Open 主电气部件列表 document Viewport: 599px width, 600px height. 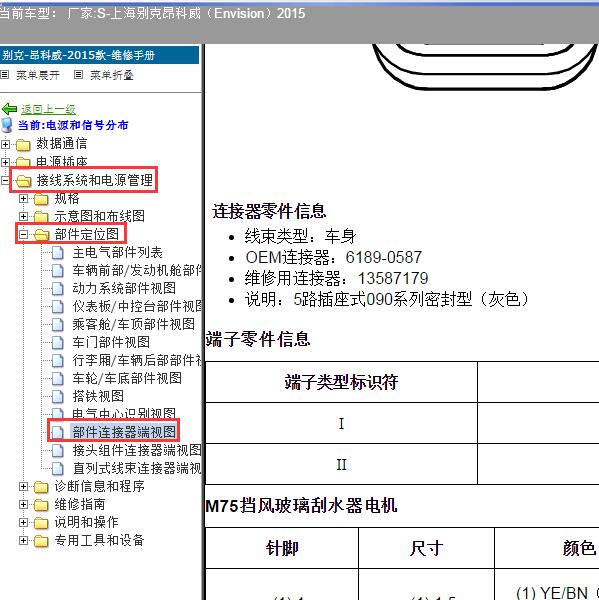coord(118,253)
